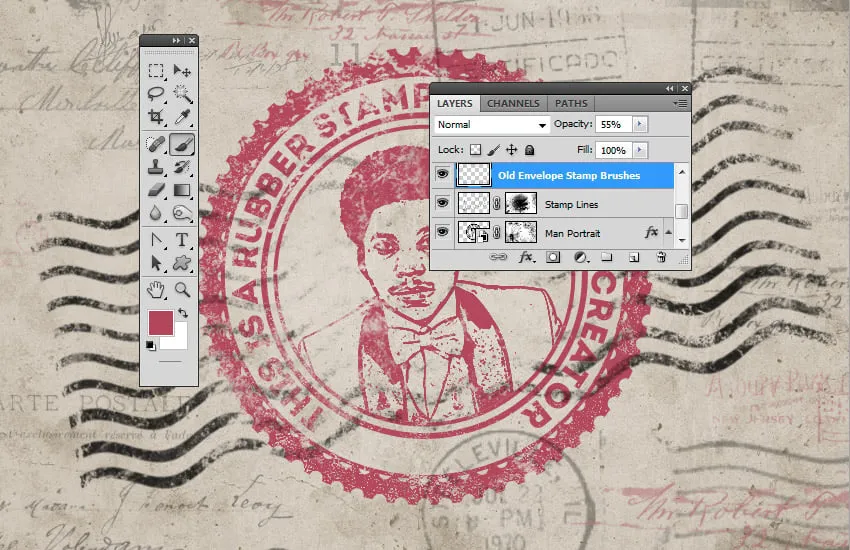Expand Man Portrait layer effects arrow
Image resolution: width=850 pixels, height=550 pixels.
click(666, 232)
